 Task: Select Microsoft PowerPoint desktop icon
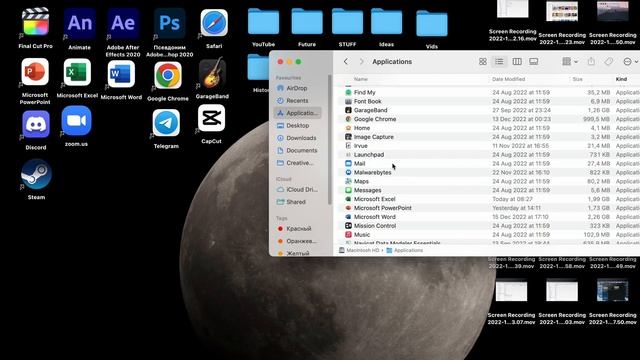tap(35, 72)
